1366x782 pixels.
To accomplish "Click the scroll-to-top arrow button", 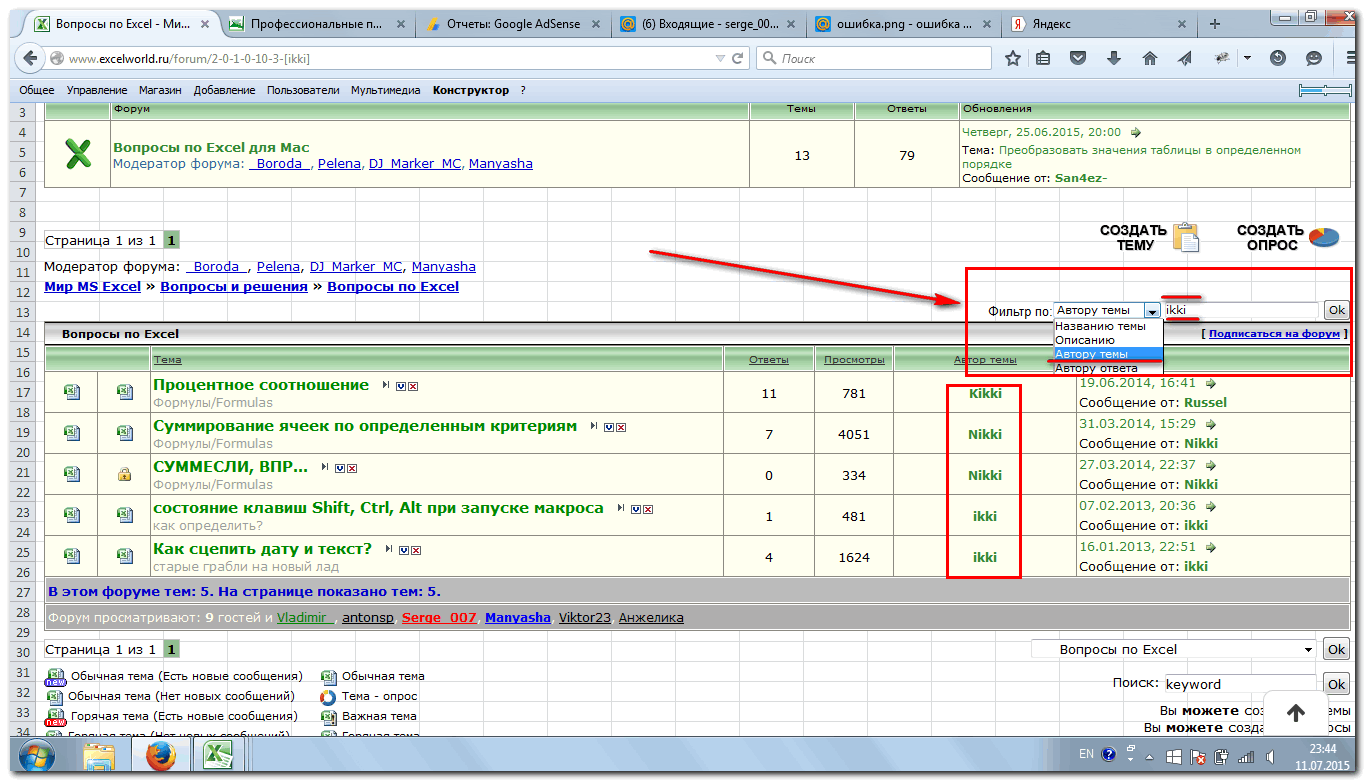I will pos(1296,713).
